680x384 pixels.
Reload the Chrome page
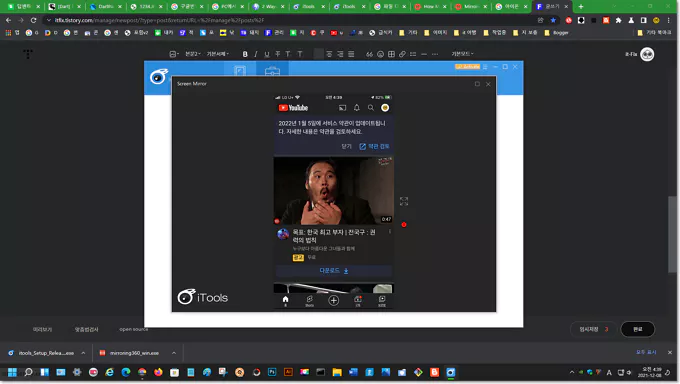click(33, 20)
